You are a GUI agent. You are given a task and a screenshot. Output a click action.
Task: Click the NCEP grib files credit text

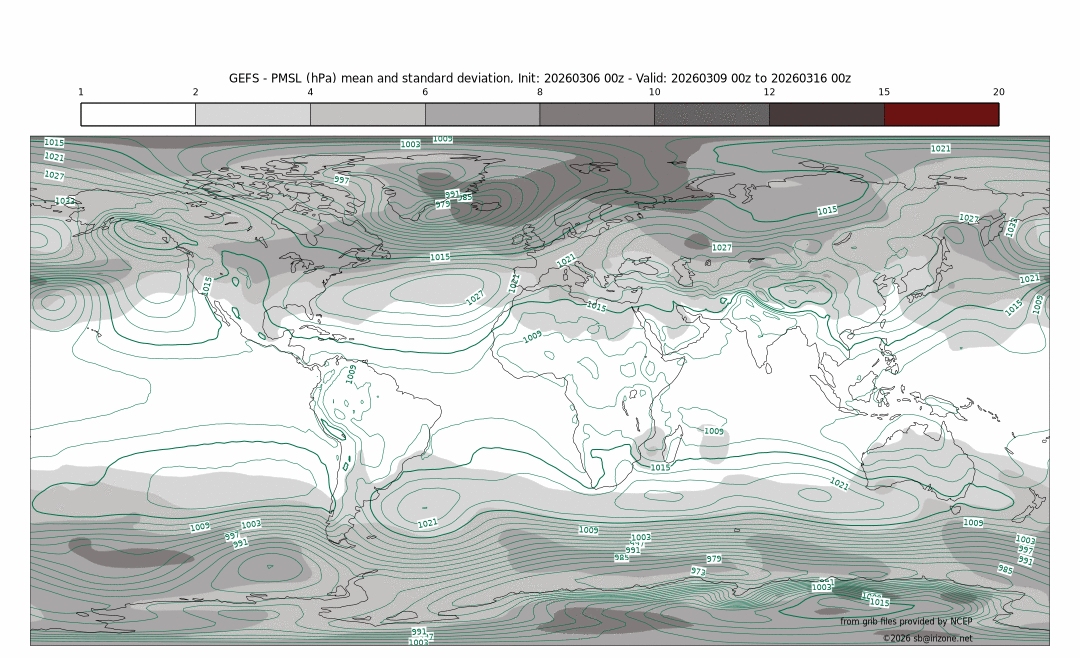[x=905, y=622]
